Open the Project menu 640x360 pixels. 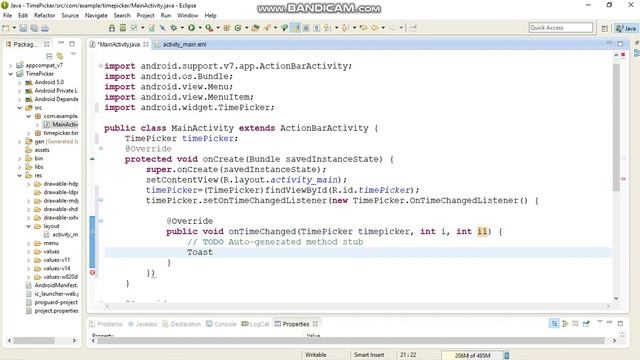coord(145,16)
